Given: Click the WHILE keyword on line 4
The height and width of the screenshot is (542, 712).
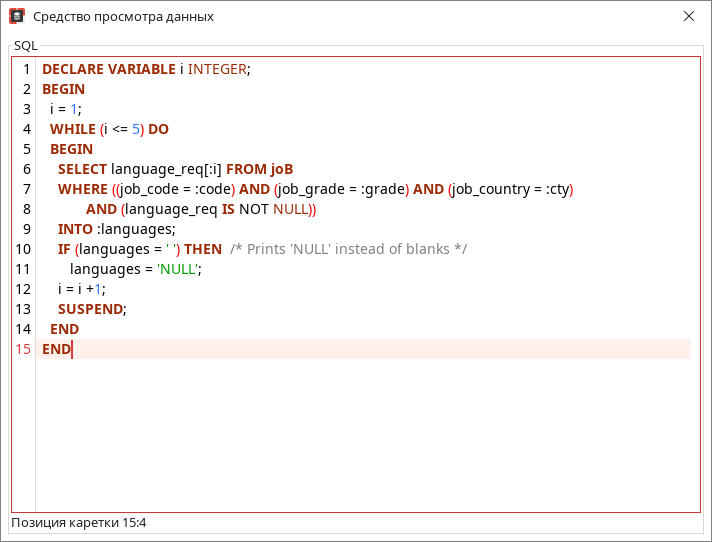Looking at the screenshot, I should [72, 129].
